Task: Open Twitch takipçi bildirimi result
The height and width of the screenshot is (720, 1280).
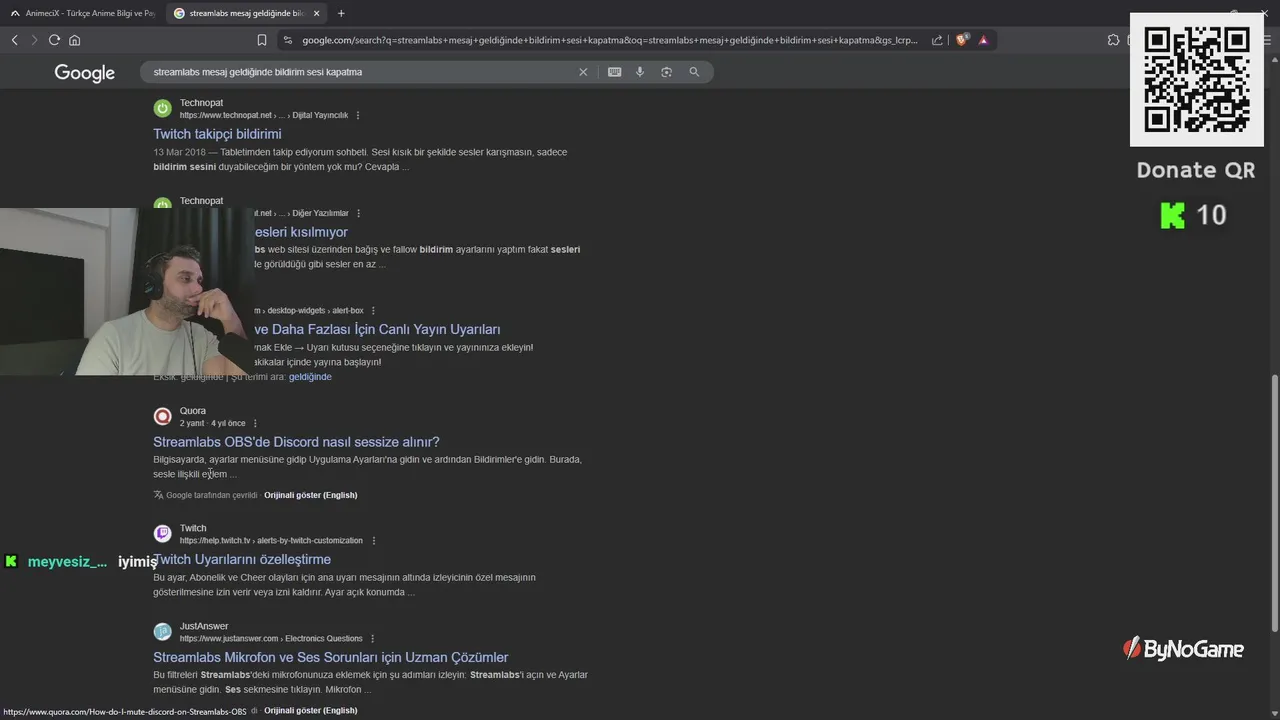Action: click(x=217, y=134)
